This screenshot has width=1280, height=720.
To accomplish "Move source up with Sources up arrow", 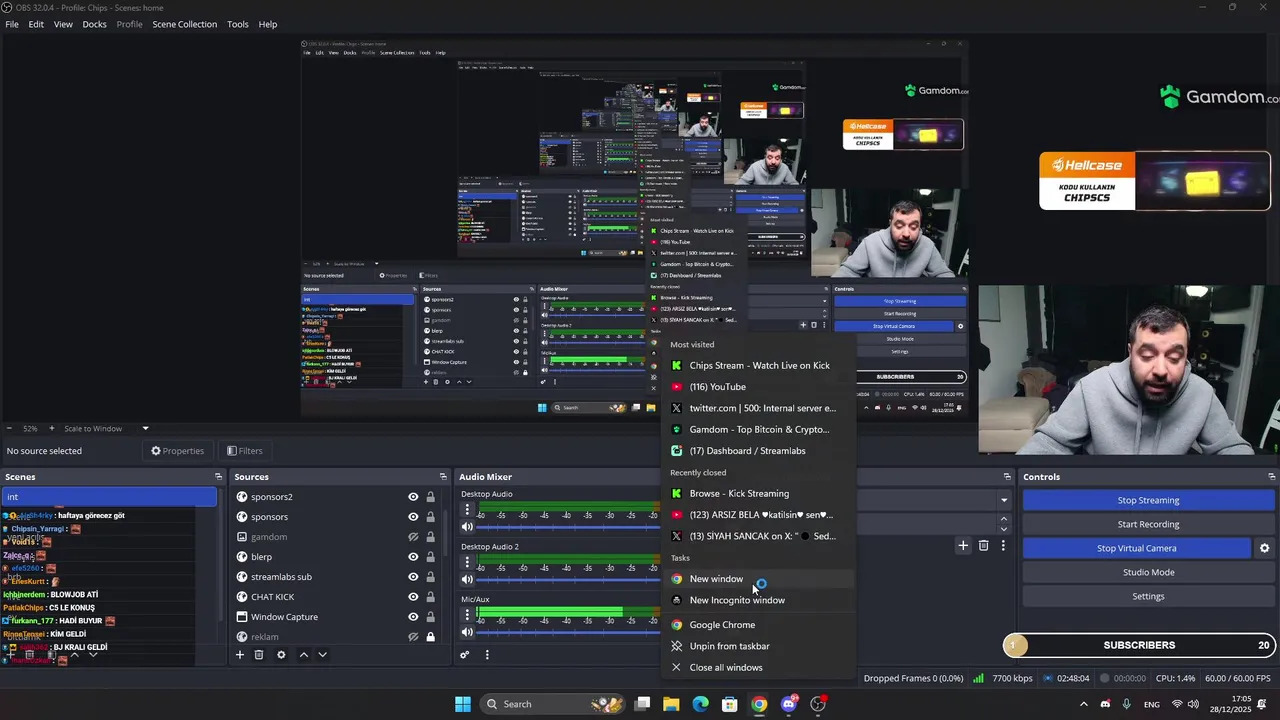I will [304, 655].
